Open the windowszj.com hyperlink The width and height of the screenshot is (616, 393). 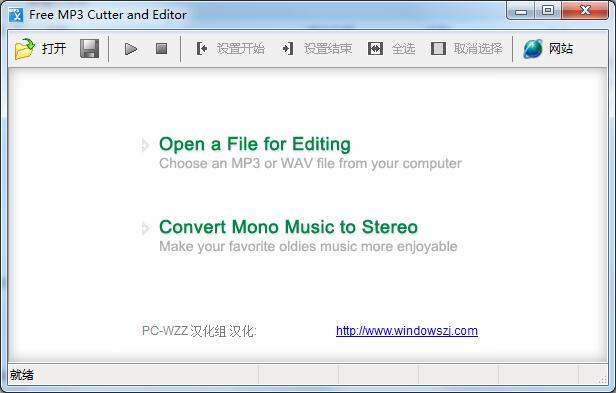tap(407, 331)
